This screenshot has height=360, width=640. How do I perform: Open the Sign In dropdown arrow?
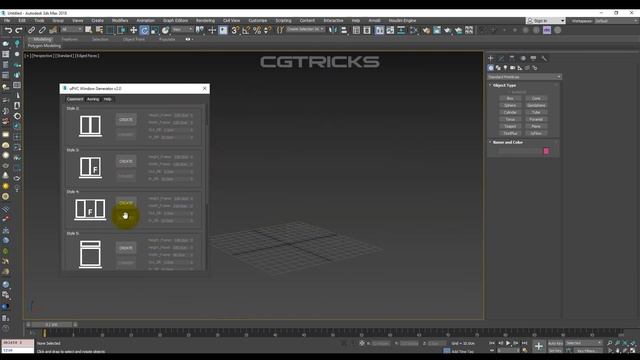pos(562,21)
